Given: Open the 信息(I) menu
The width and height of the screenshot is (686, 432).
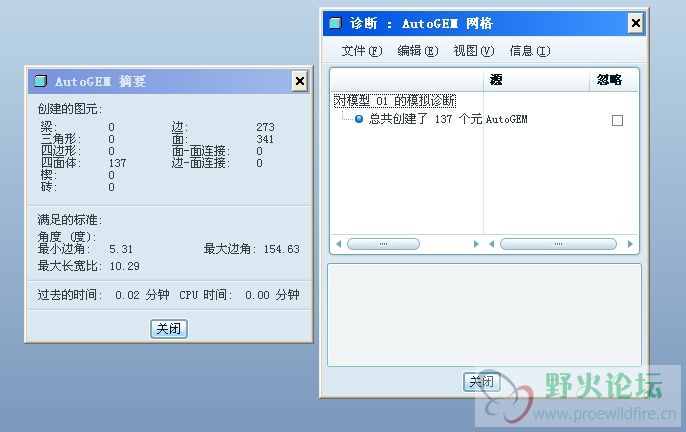Looking at the screenshot, I should point(529,51).
